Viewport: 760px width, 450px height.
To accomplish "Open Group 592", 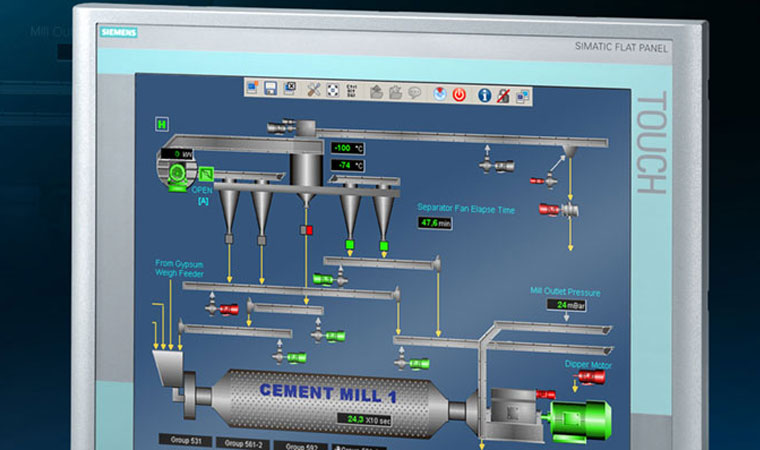I will click(x=301, y=446).
